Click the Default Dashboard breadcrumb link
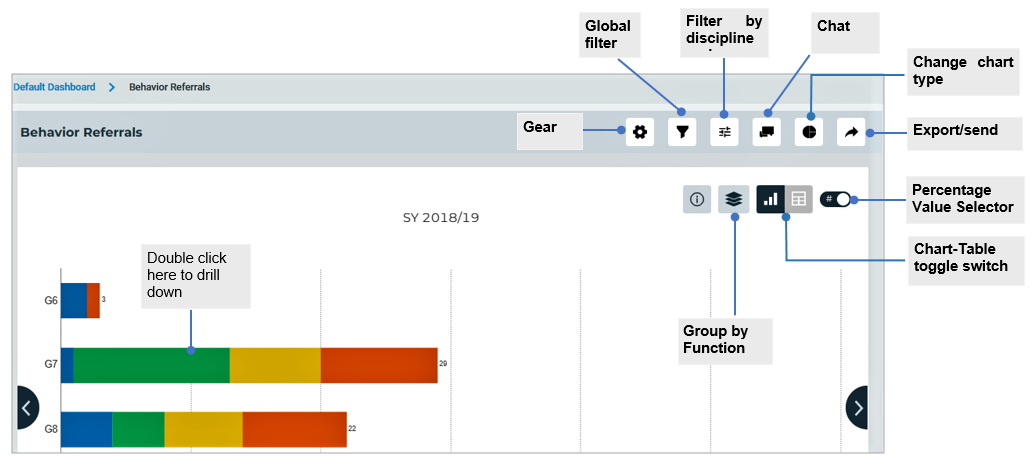 [54, 87]
